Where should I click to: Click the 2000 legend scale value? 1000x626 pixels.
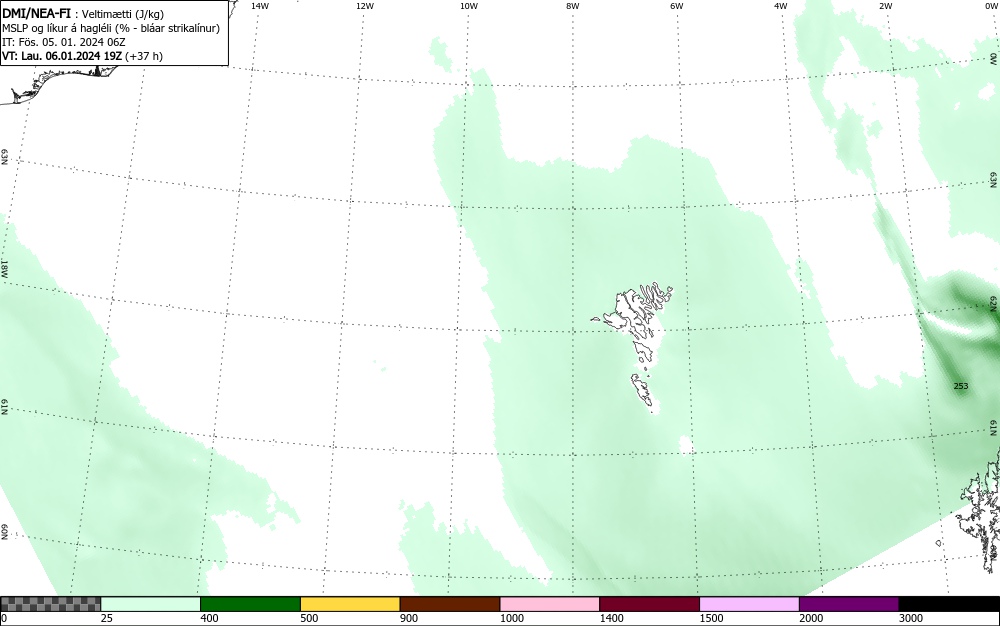(811, 618)
